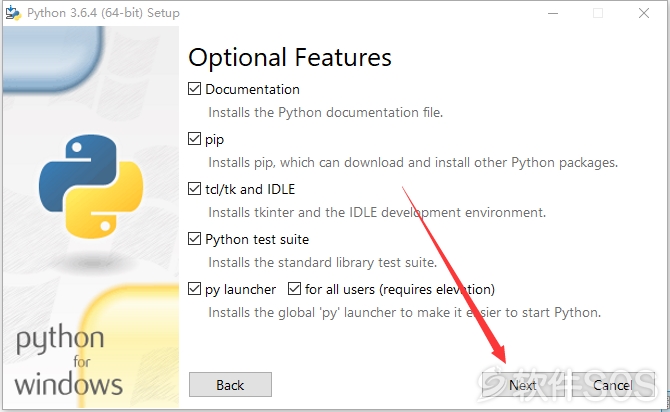Toggle the py launcher checkbox

coord(194,289)
